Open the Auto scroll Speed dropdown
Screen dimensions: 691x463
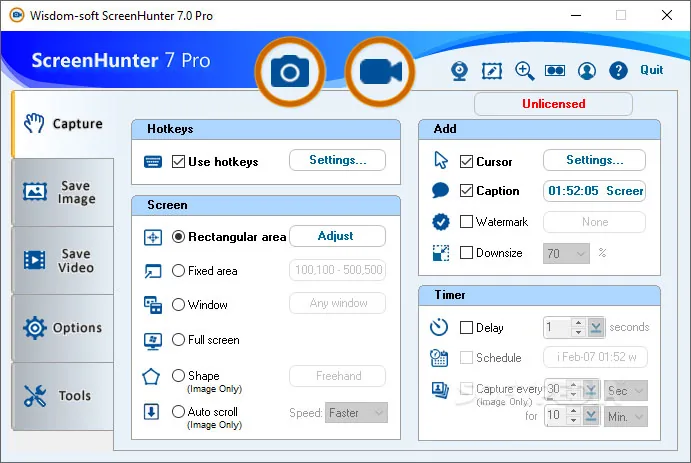tap(356, 413)
